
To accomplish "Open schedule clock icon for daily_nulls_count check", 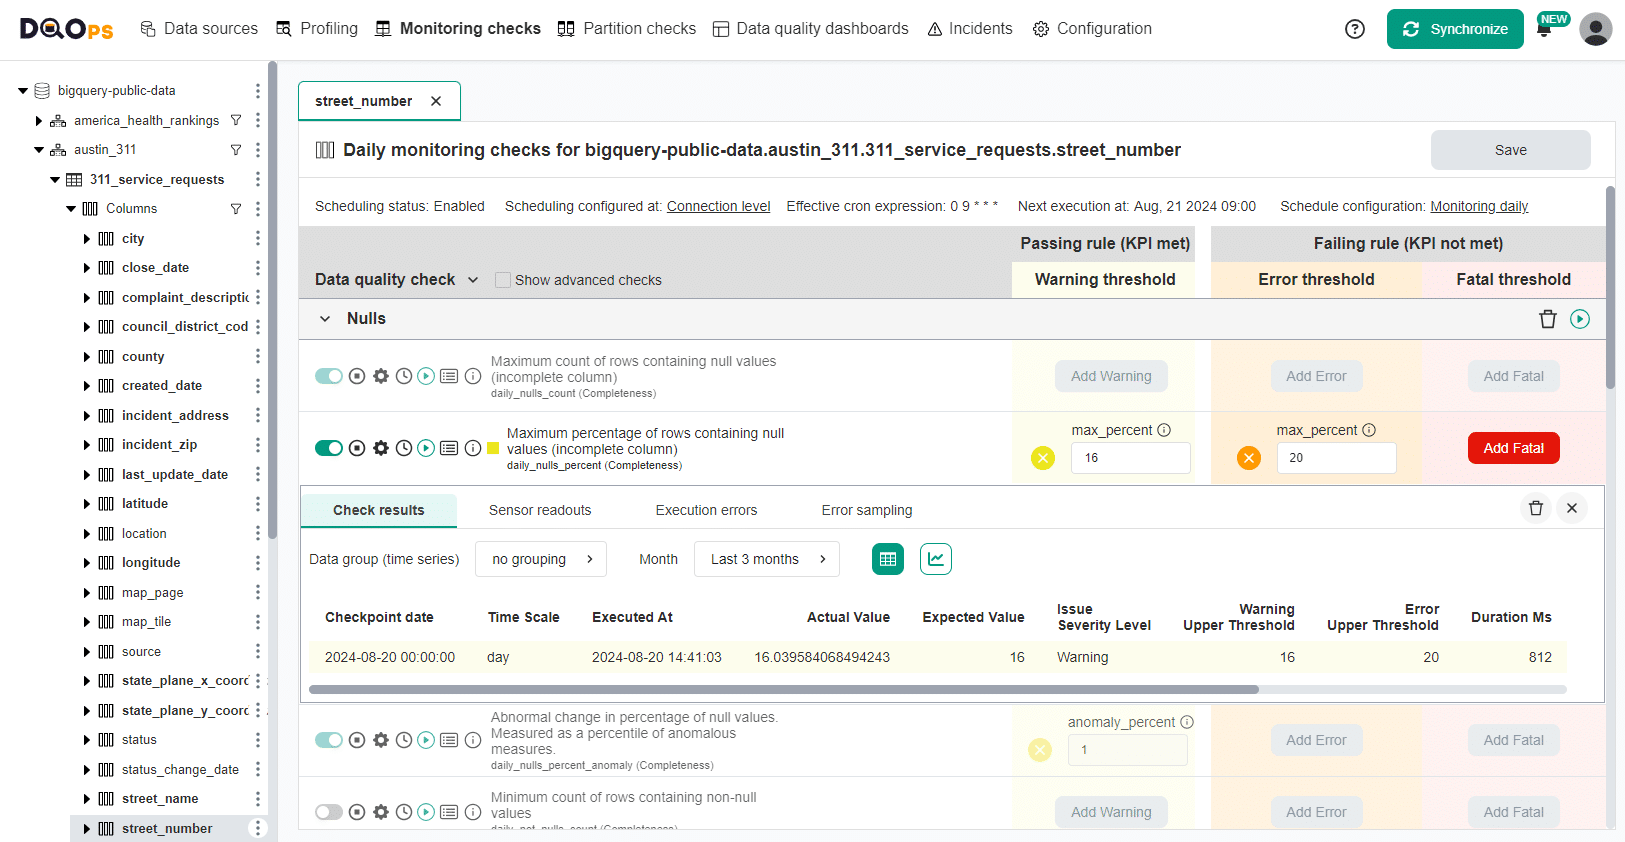I will click(x=404, y=376).
